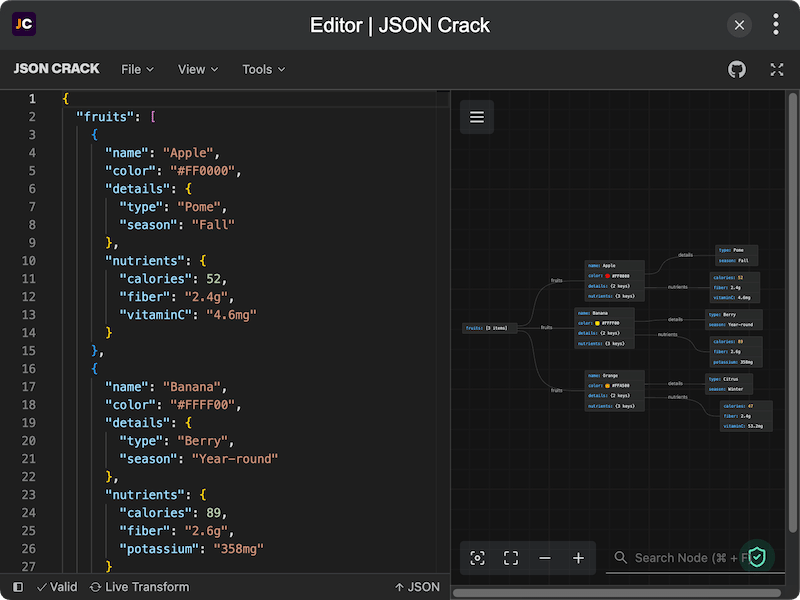Select "name: Banana" row in the graph
This screenshot has height=600, width=800.
(x=604, y=313)
